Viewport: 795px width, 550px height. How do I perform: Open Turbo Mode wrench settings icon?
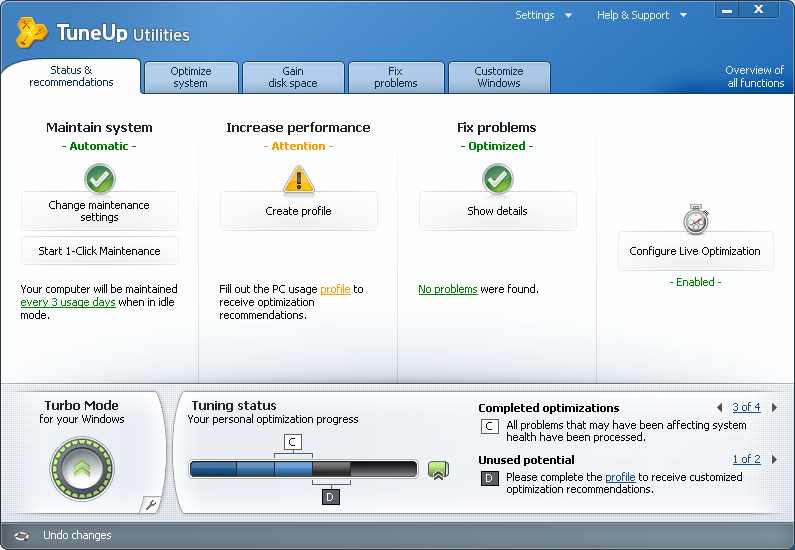coord(151,504)
